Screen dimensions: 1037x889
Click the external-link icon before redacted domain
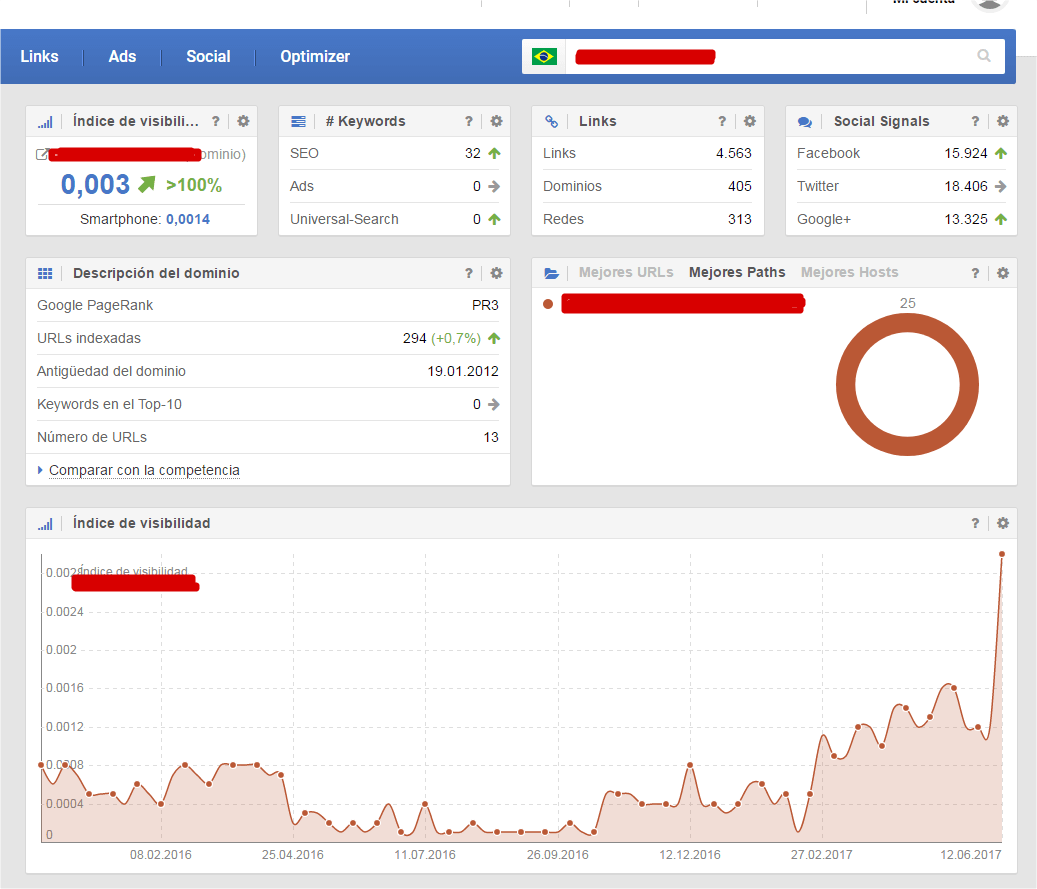tap(42, 155)
